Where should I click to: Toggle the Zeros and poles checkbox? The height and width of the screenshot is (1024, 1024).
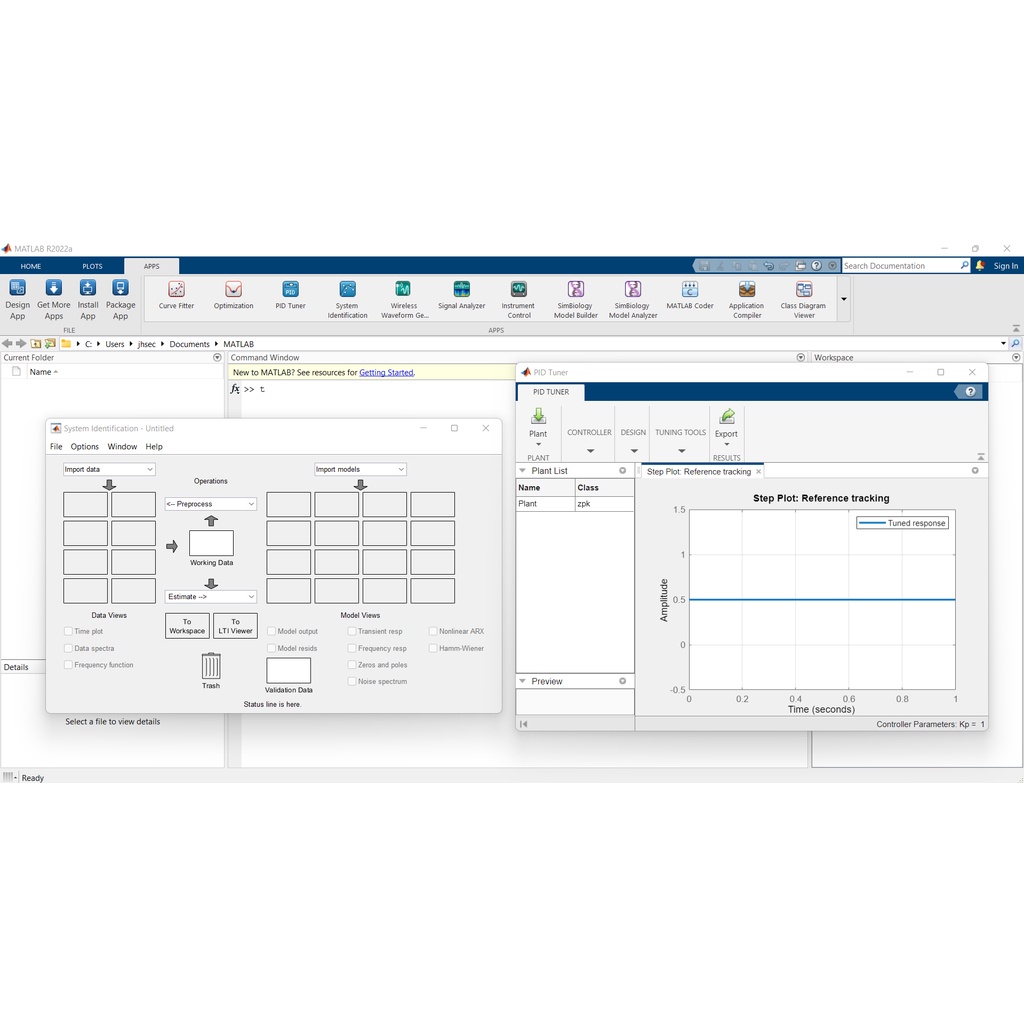[352, 665]
